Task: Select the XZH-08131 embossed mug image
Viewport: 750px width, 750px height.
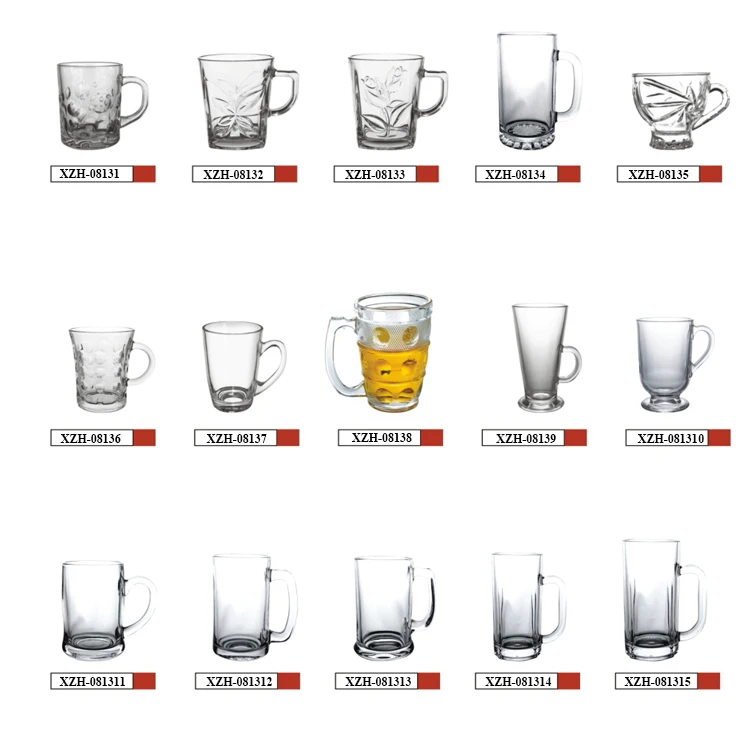Action: point(102,105)
